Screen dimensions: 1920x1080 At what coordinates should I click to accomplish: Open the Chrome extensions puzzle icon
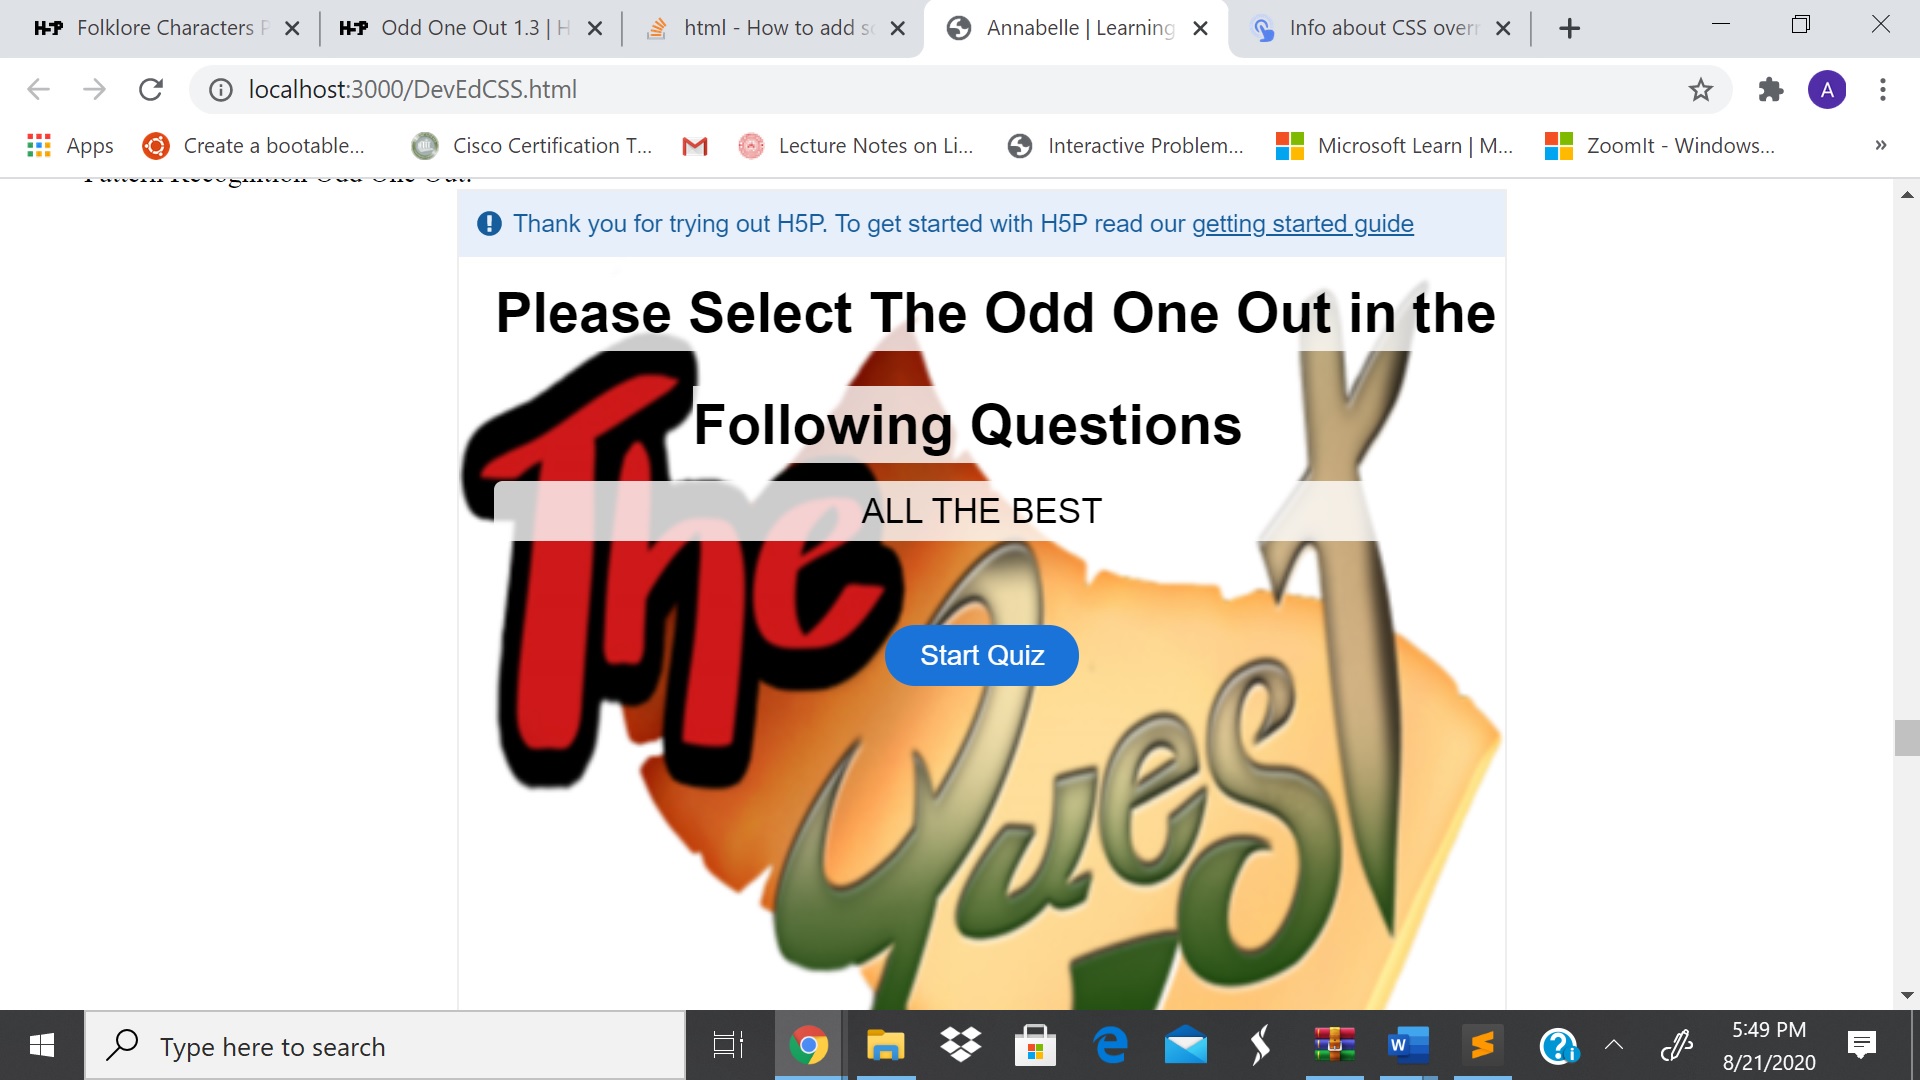click(x=1771, y=90)
